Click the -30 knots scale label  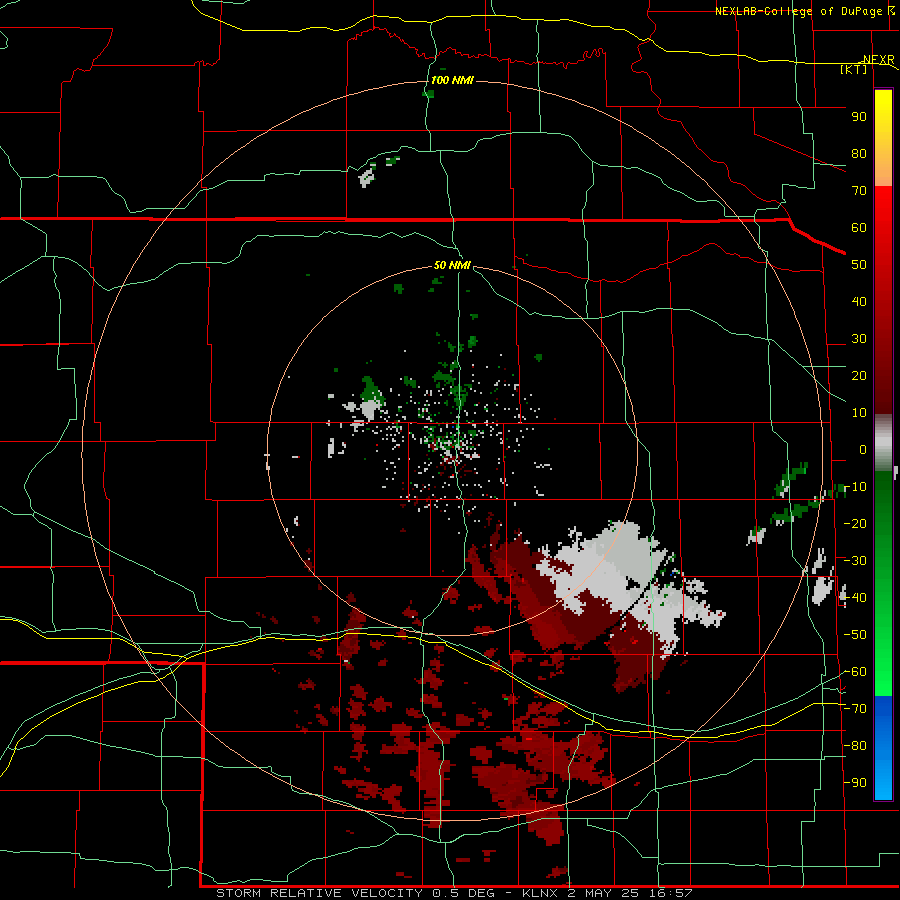855,561
